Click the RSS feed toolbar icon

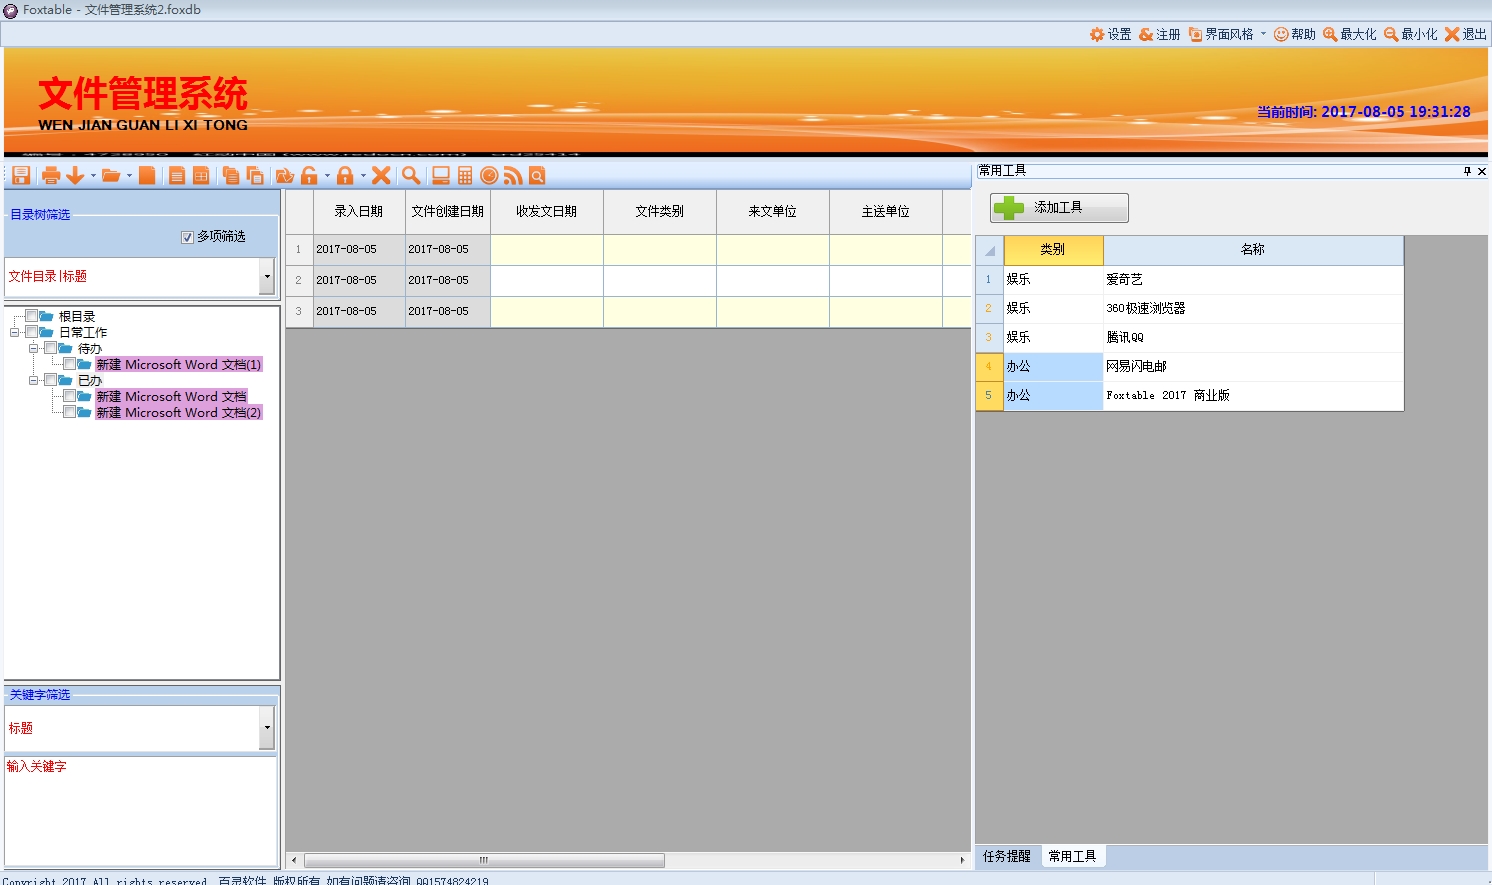[x=513, y=176]
